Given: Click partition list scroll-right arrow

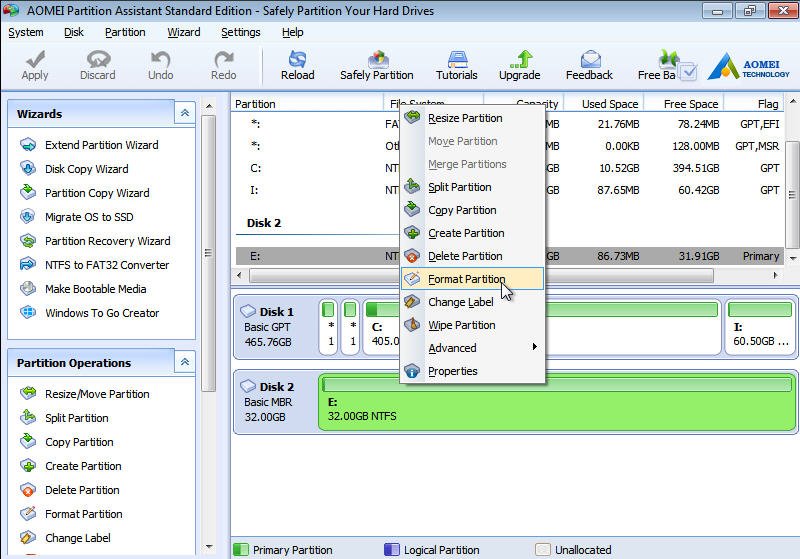Looking at the screenshot, I should tap(776, 275).
